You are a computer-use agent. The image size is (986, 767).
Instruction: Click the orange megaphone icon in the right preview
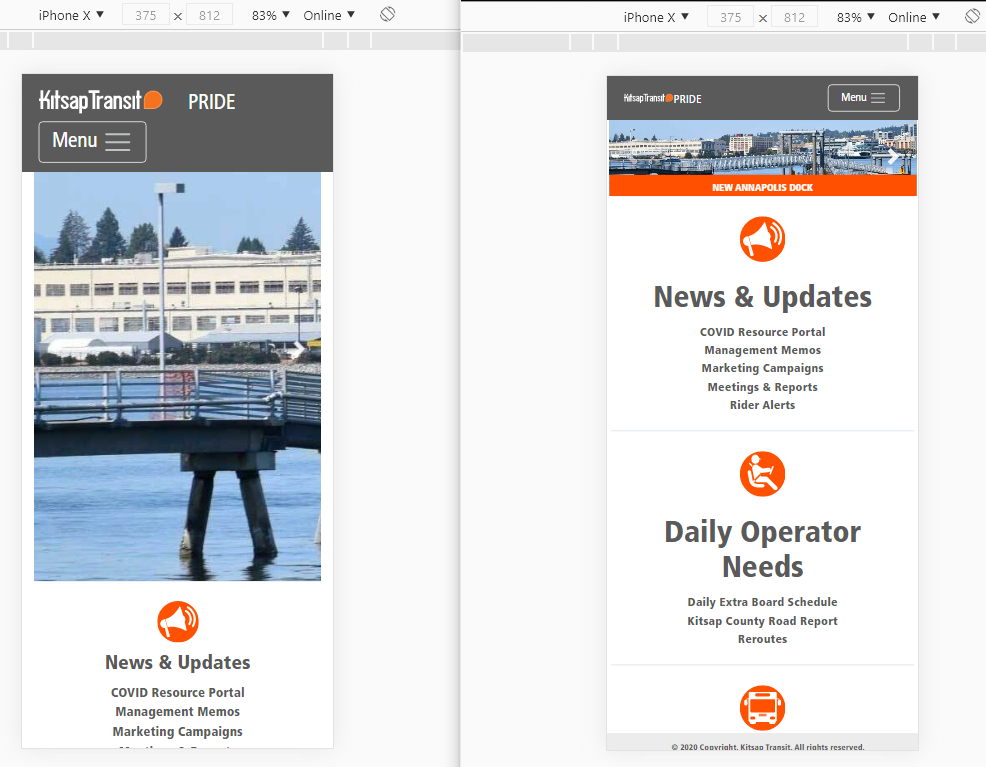coord(762,239)
